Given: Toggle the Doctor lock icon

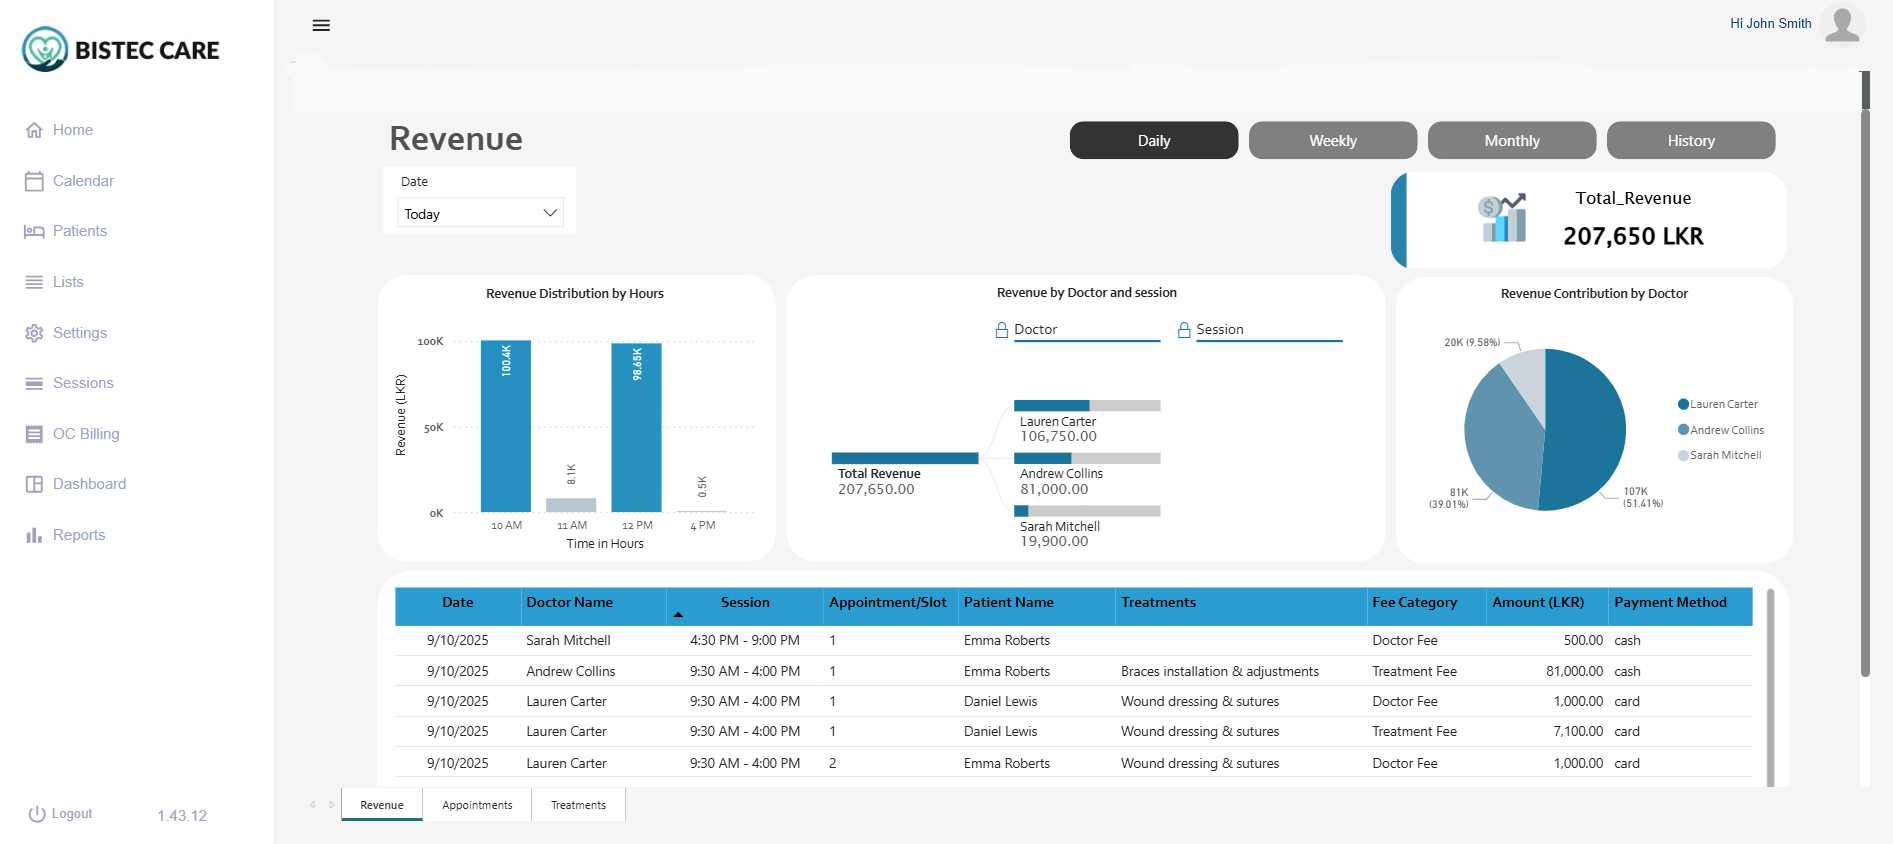Looking at the screenshot, I should tap(1001, 330).
